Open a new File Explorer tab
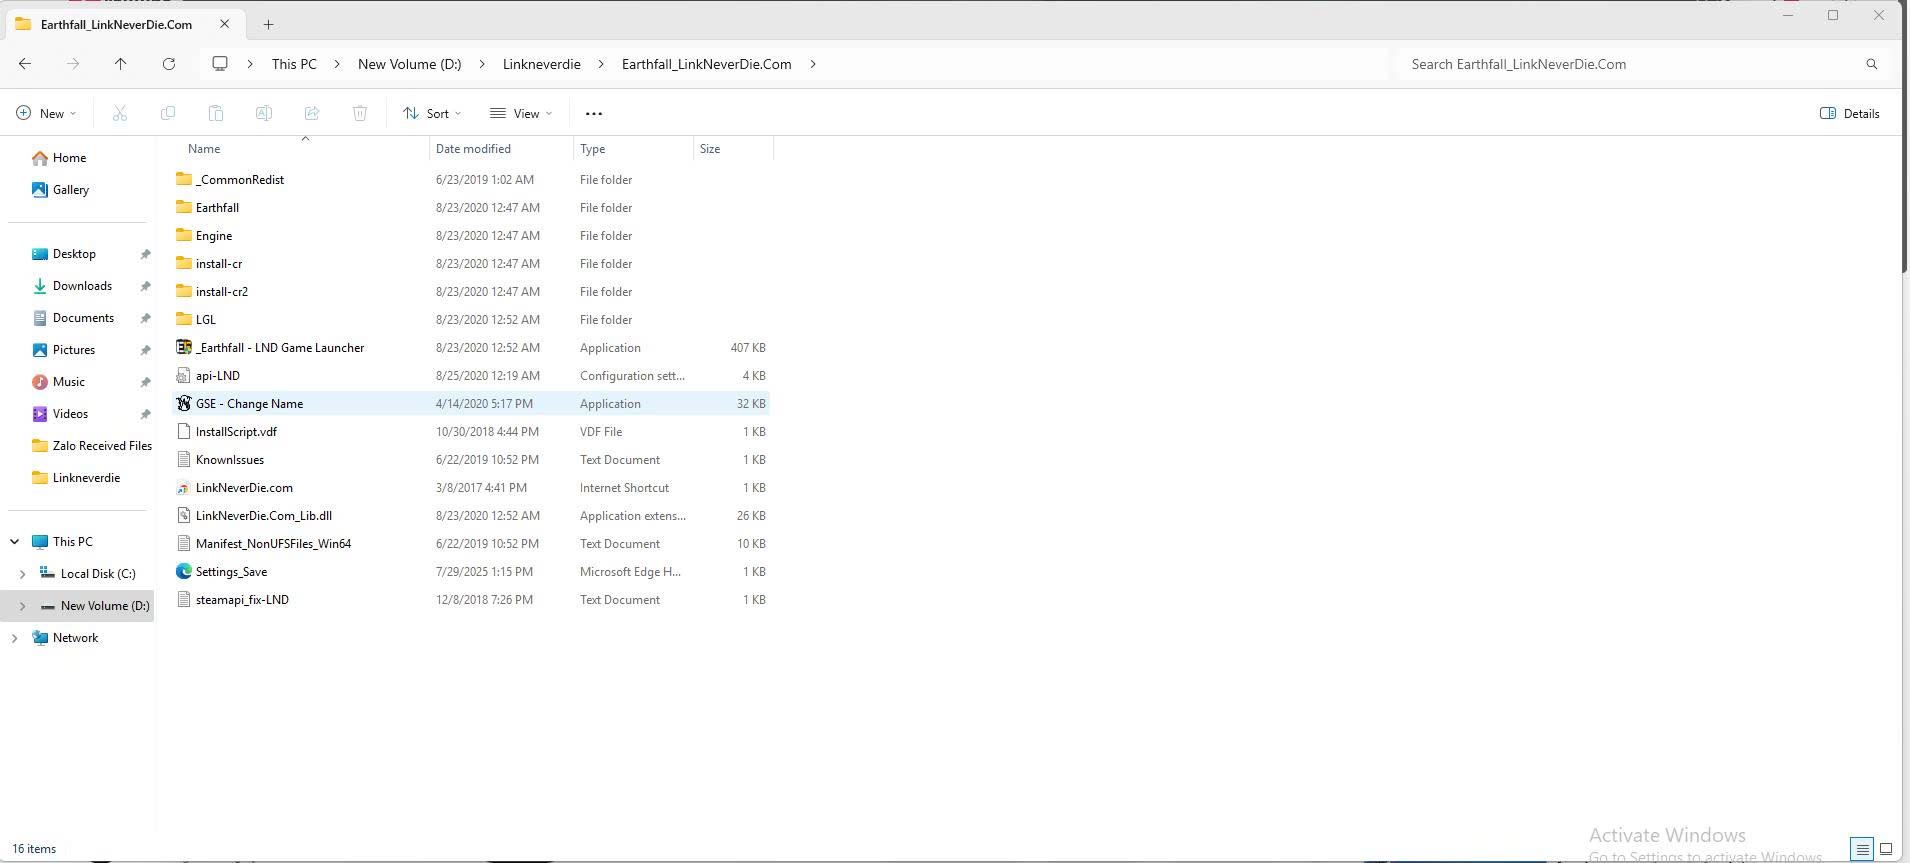1910x863 pixels. (x=268, y=24)
